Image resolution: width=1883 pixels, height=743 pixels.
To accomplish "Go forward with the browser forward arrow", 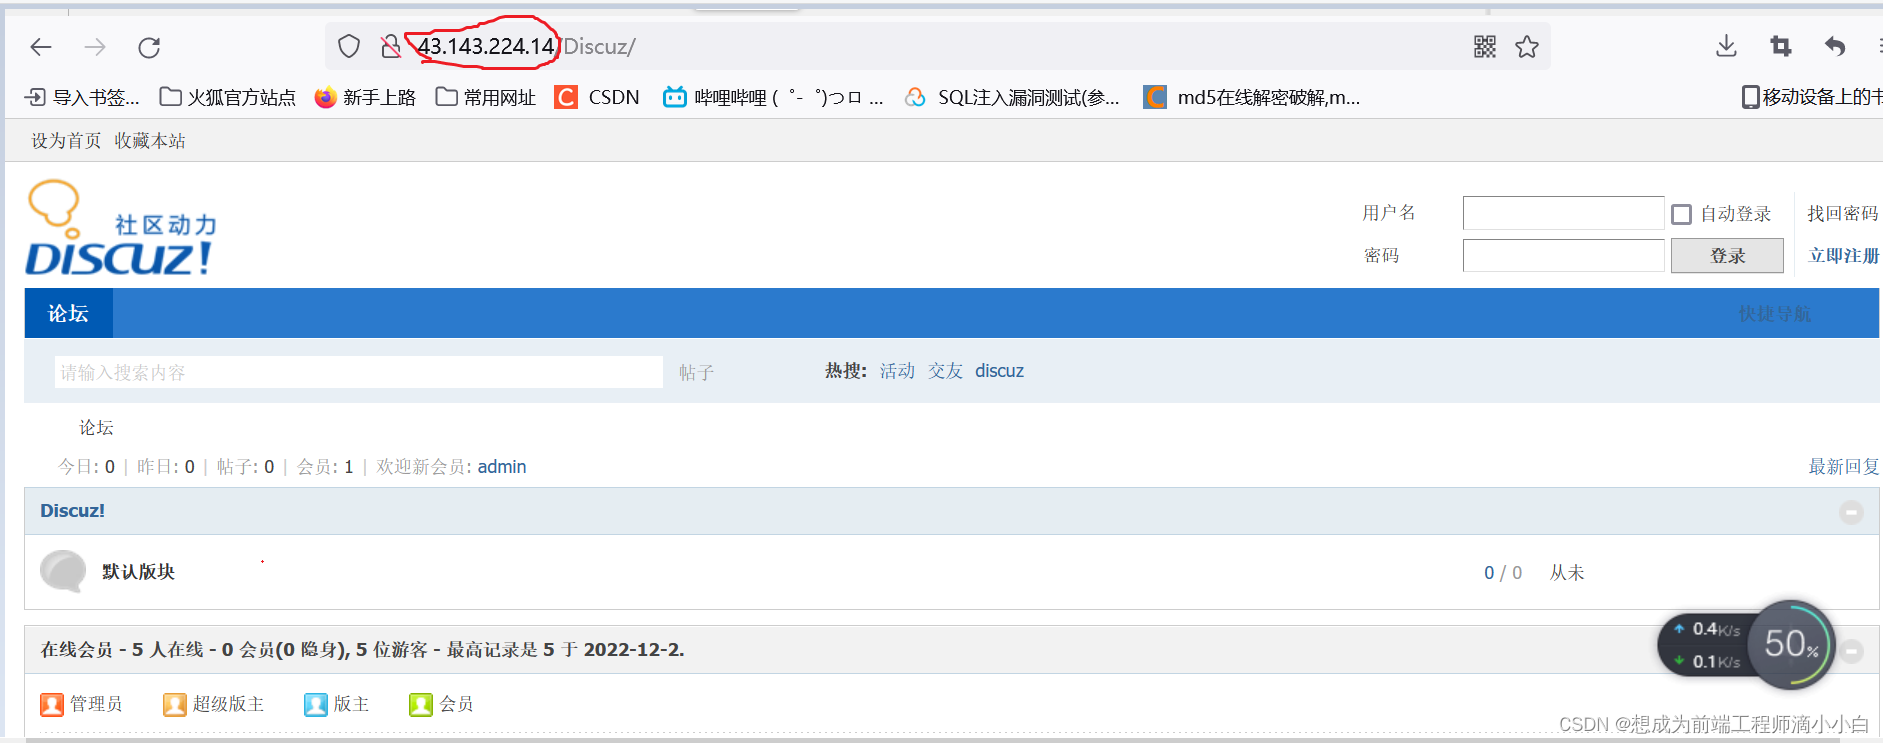I will (95, 47).
